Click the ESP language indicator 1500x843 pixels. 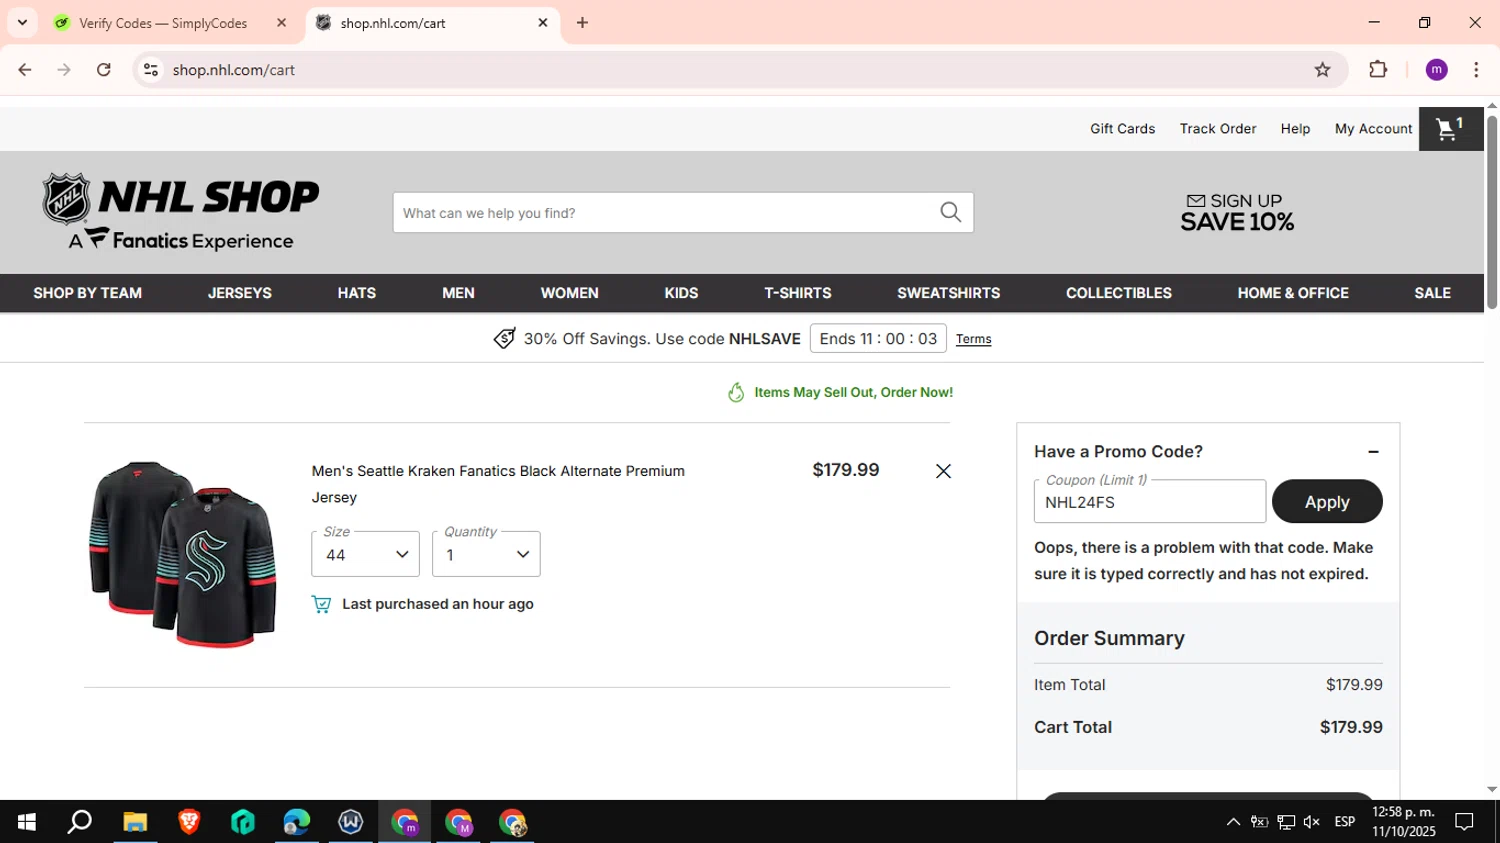tap(1345, 822)
